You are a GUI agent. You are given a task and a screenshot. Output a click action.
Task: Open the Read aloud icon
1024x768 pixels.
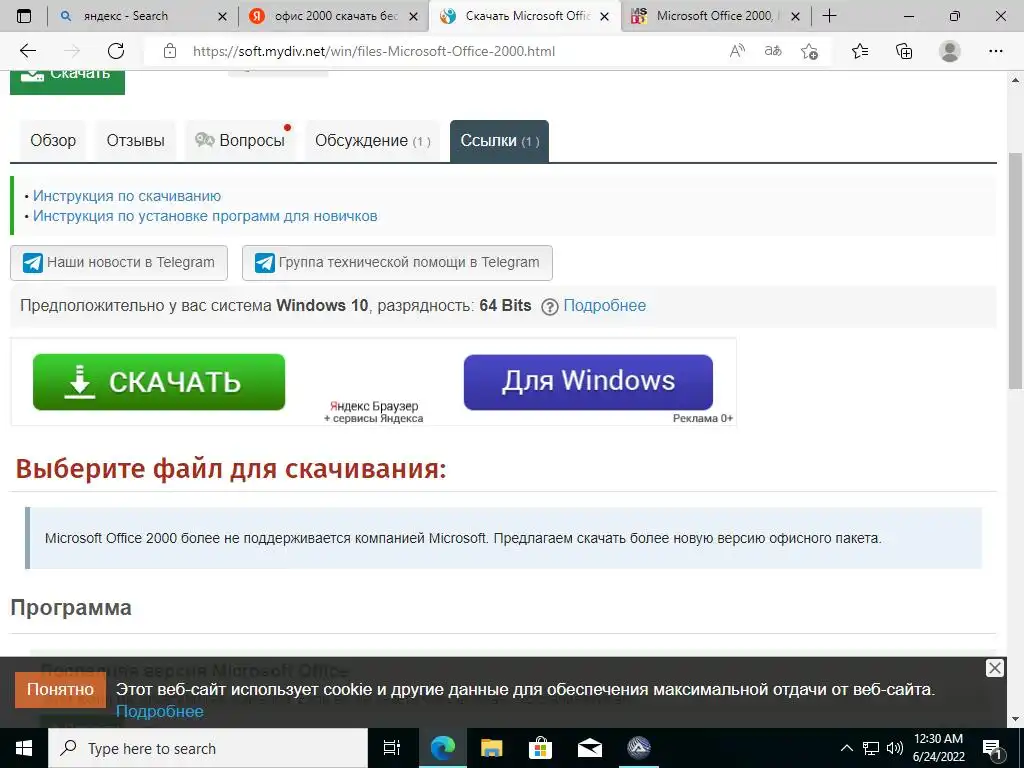click(x=737, y=51)
